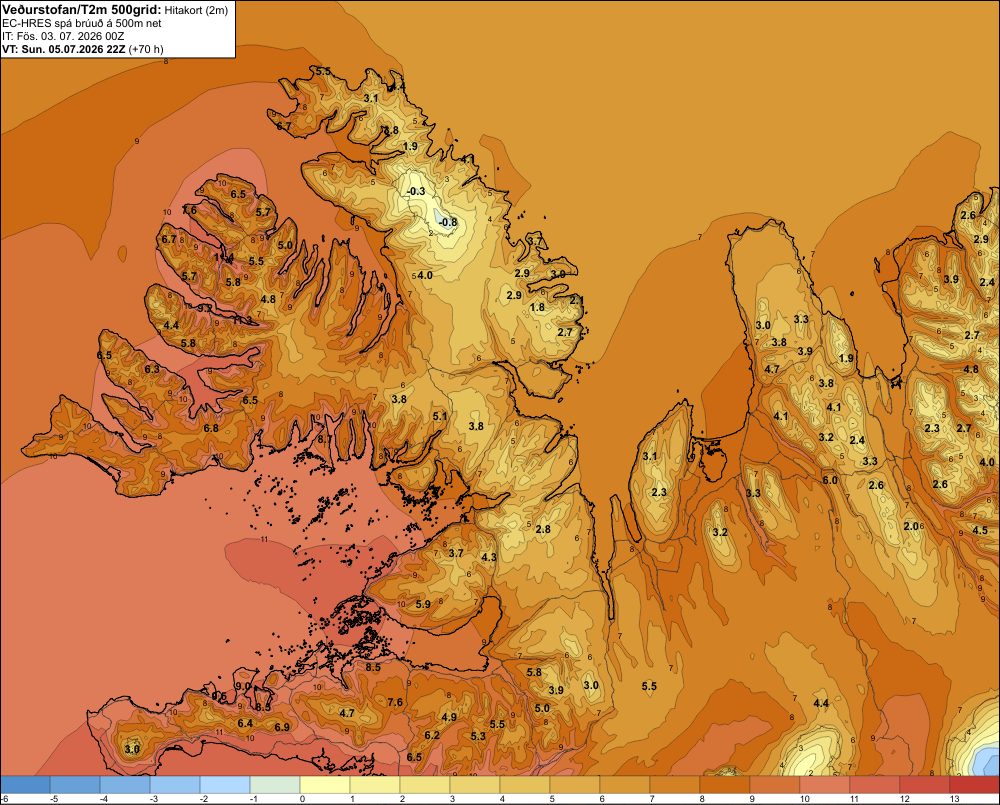The width and height of the screenshot is (1000, 805).
Task: Click the pale yellow legend swatch between 0 and 1
Action: click(x=325, y=784)
